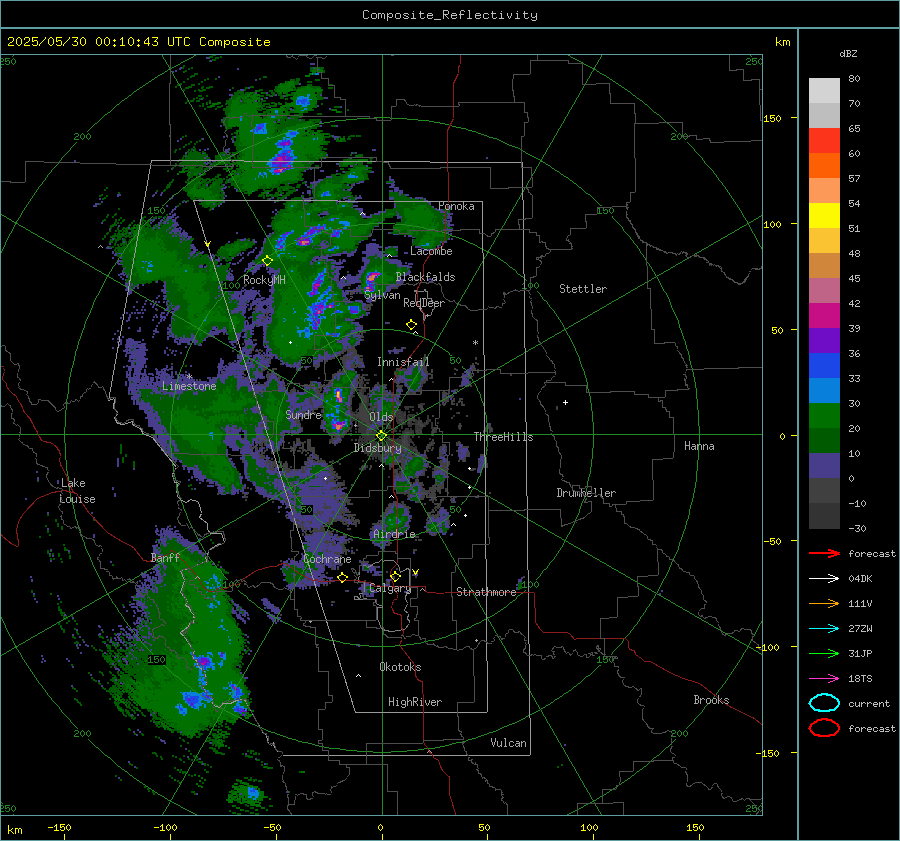Click the 0 tick label on bottom axis
This screenshot has width=900, height=841.
pyautogui.click(x=381, y=828)
